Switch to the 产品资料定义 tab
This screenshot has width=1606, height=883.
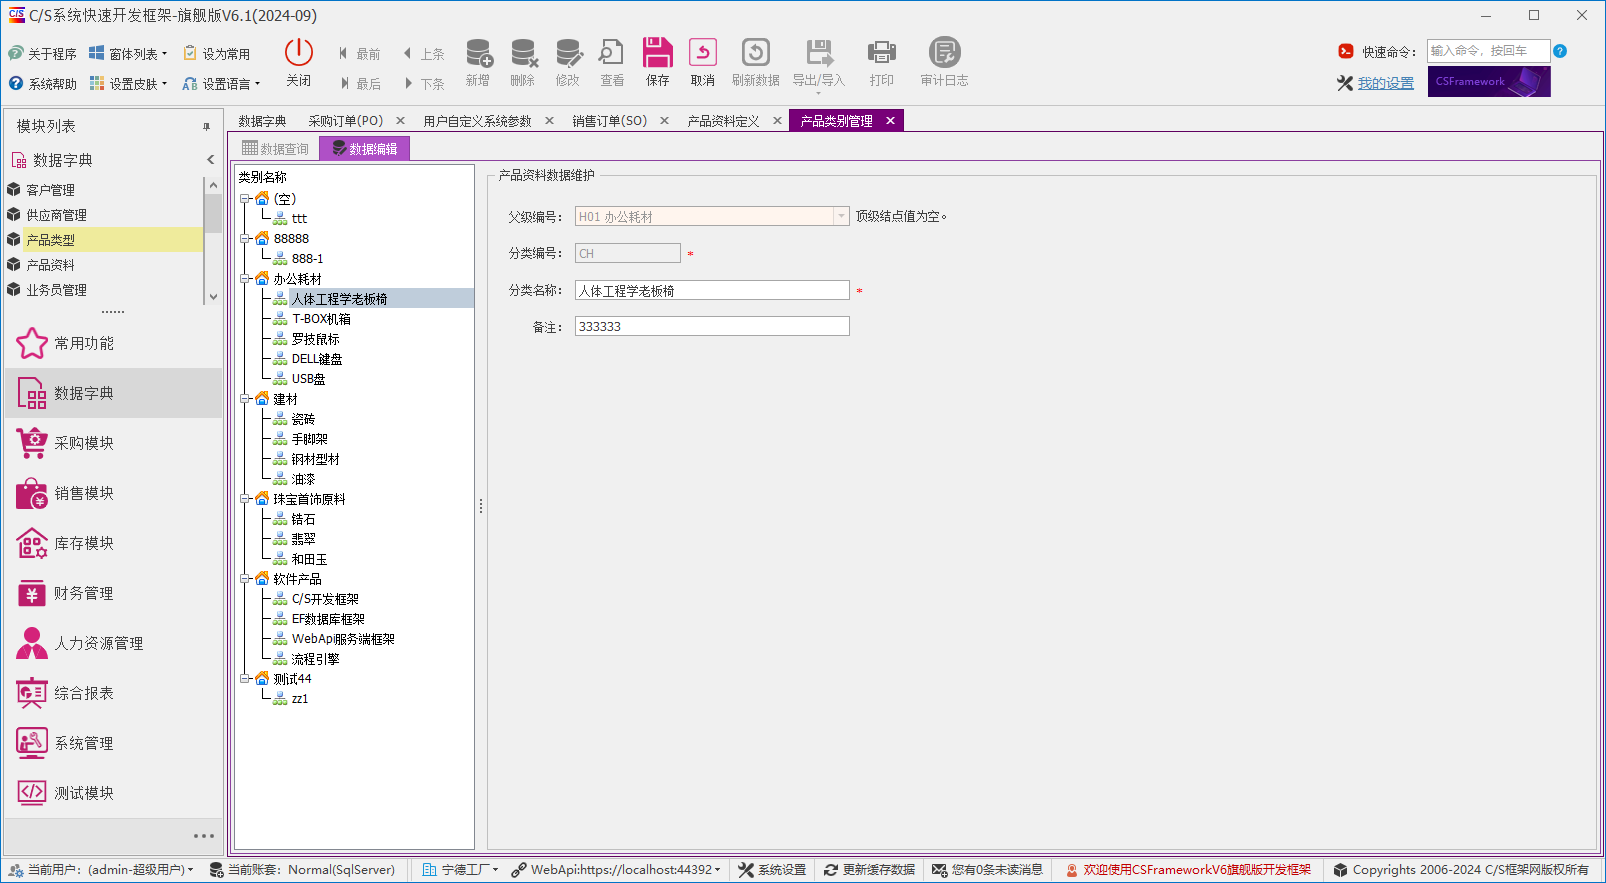point(723,121)
